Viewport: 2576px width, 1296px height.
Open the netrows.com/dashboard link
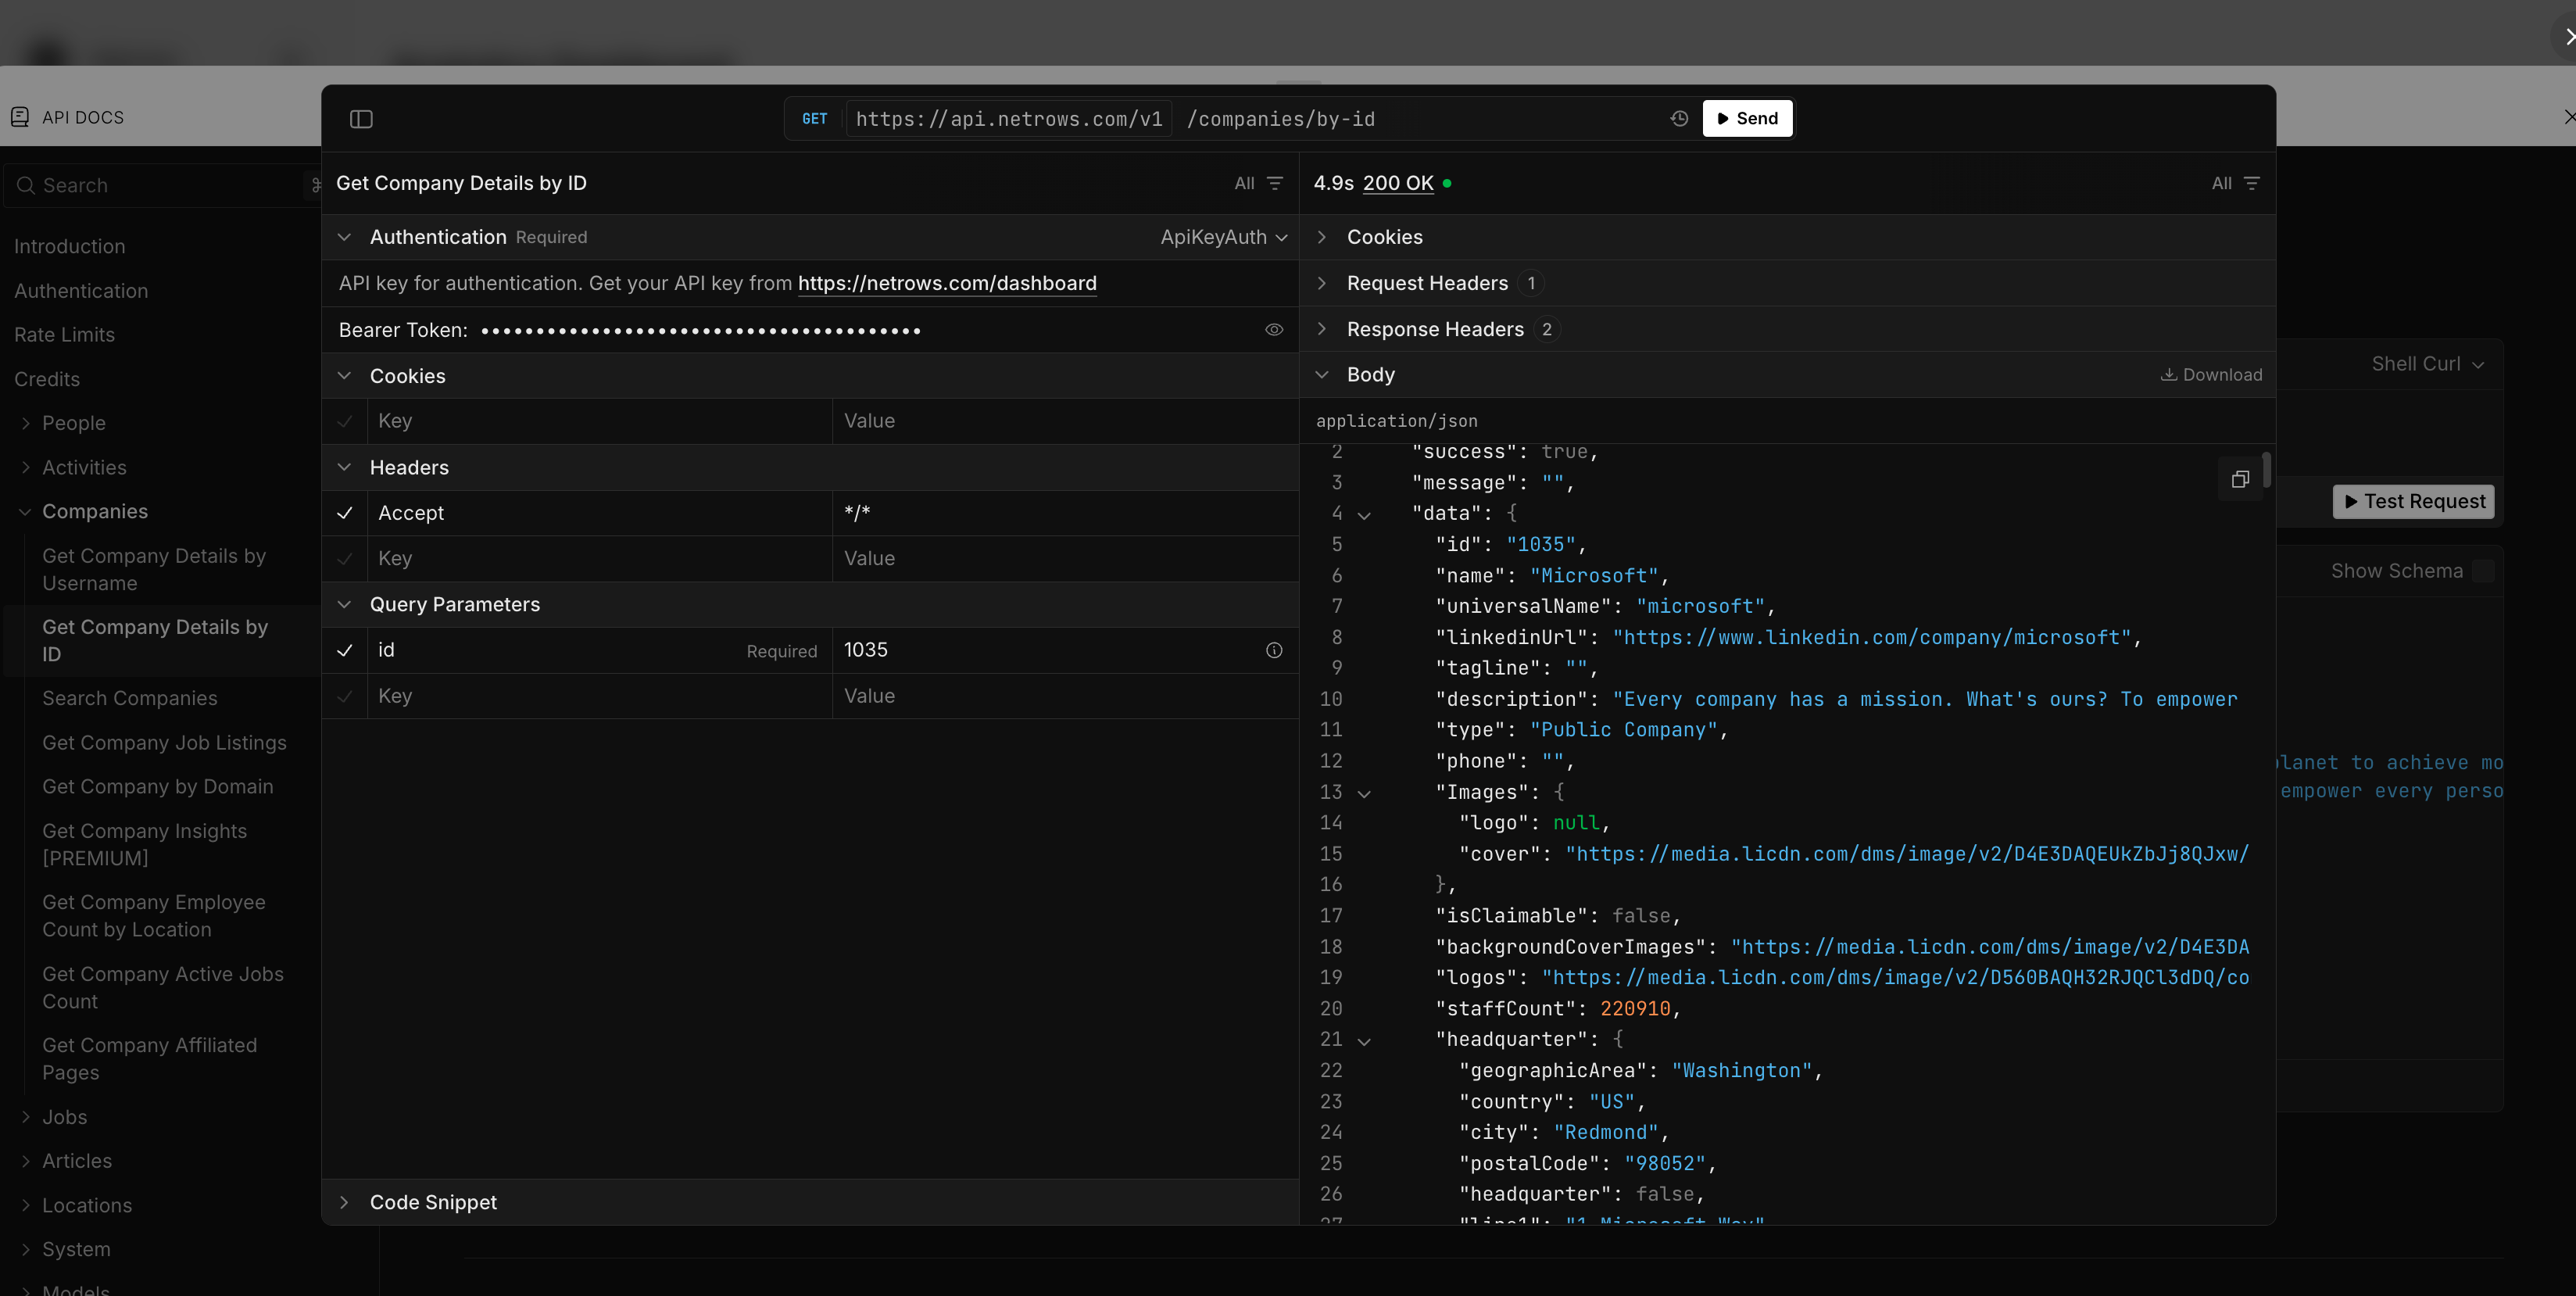click(x=946, y=283)
